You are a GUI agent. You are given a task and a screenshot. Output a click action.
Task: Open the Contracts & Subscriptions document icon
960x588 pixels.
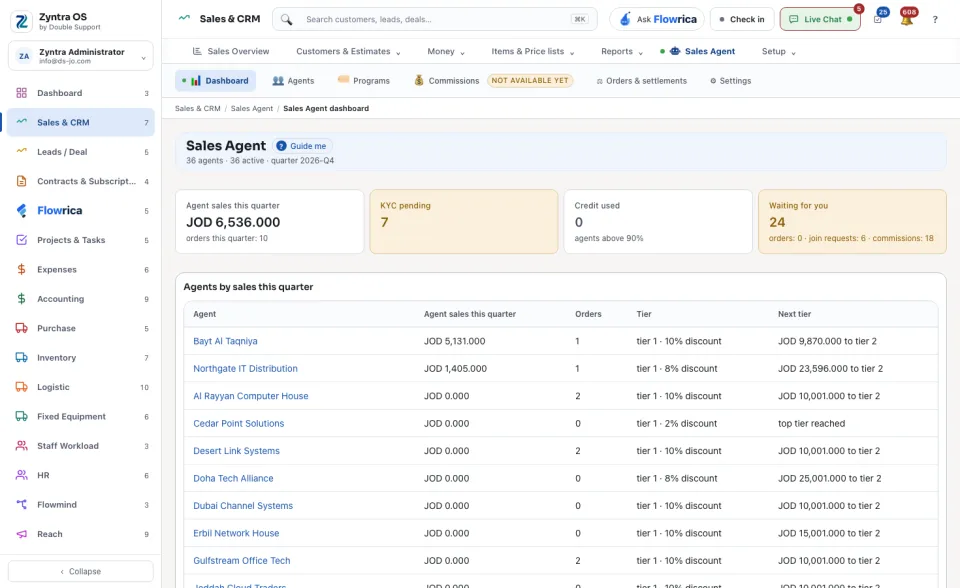[21, 181]
